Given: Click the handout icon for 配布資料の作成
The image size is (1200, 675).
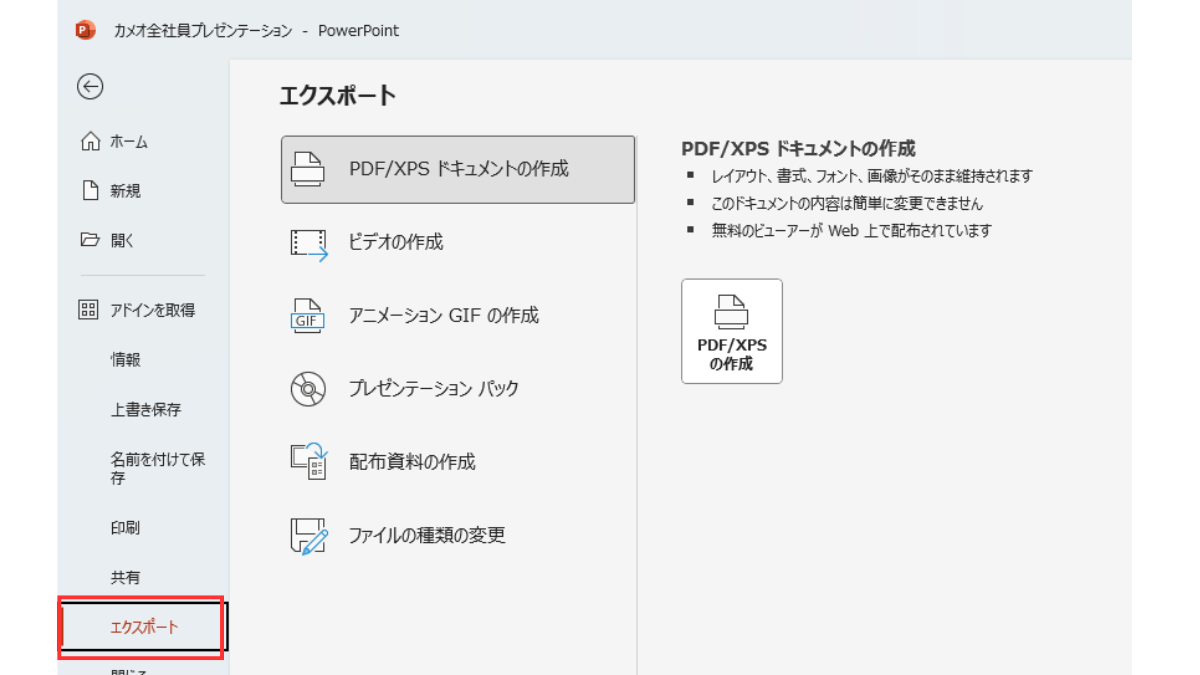Looking at the screenshot, I should (308, 461).
